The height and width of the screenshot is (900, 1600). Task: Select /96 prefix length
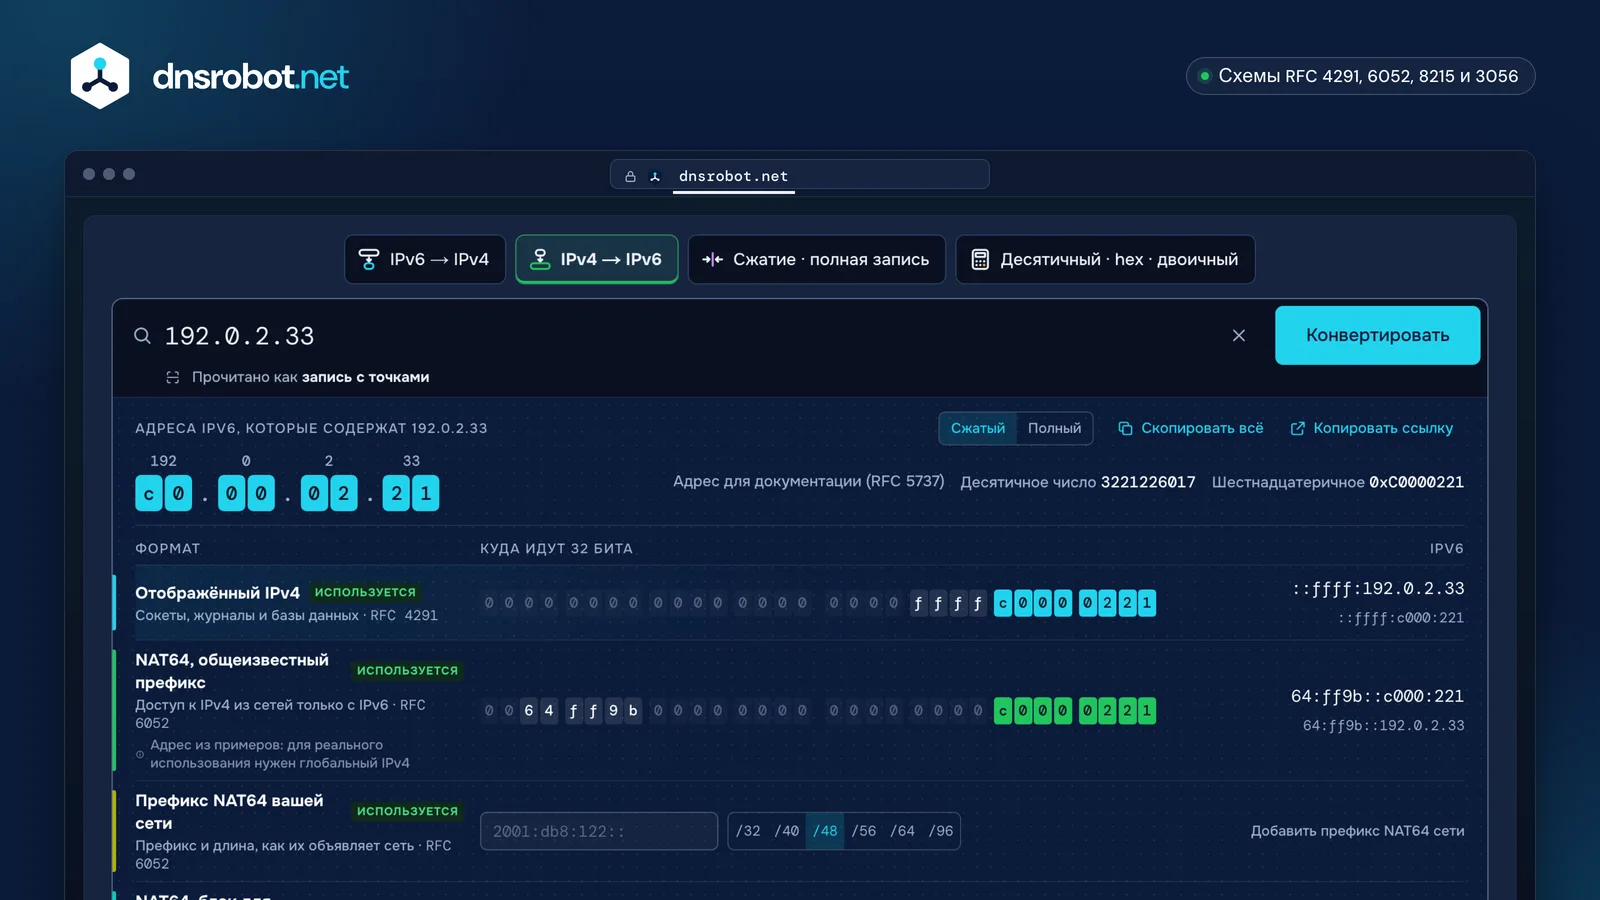[x=941, y=831]
